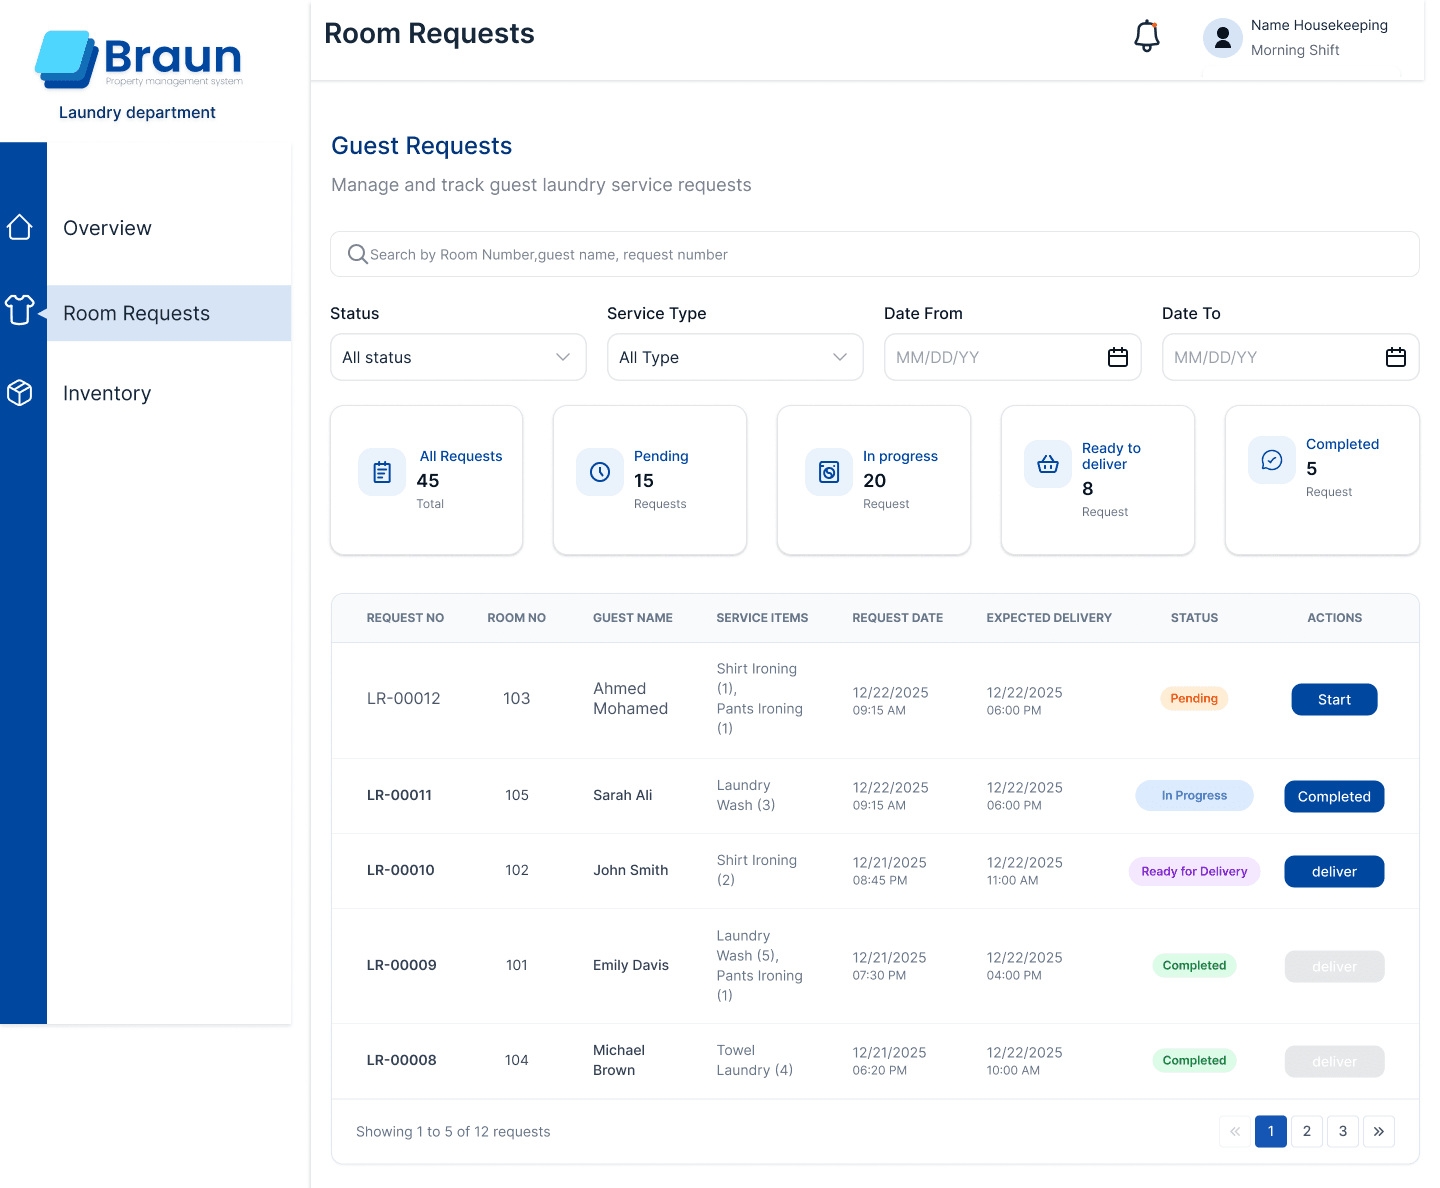Select the t-shirt laundry icon in sidebar
The image size is (1440, 1188).
click(x=20, y=310)
